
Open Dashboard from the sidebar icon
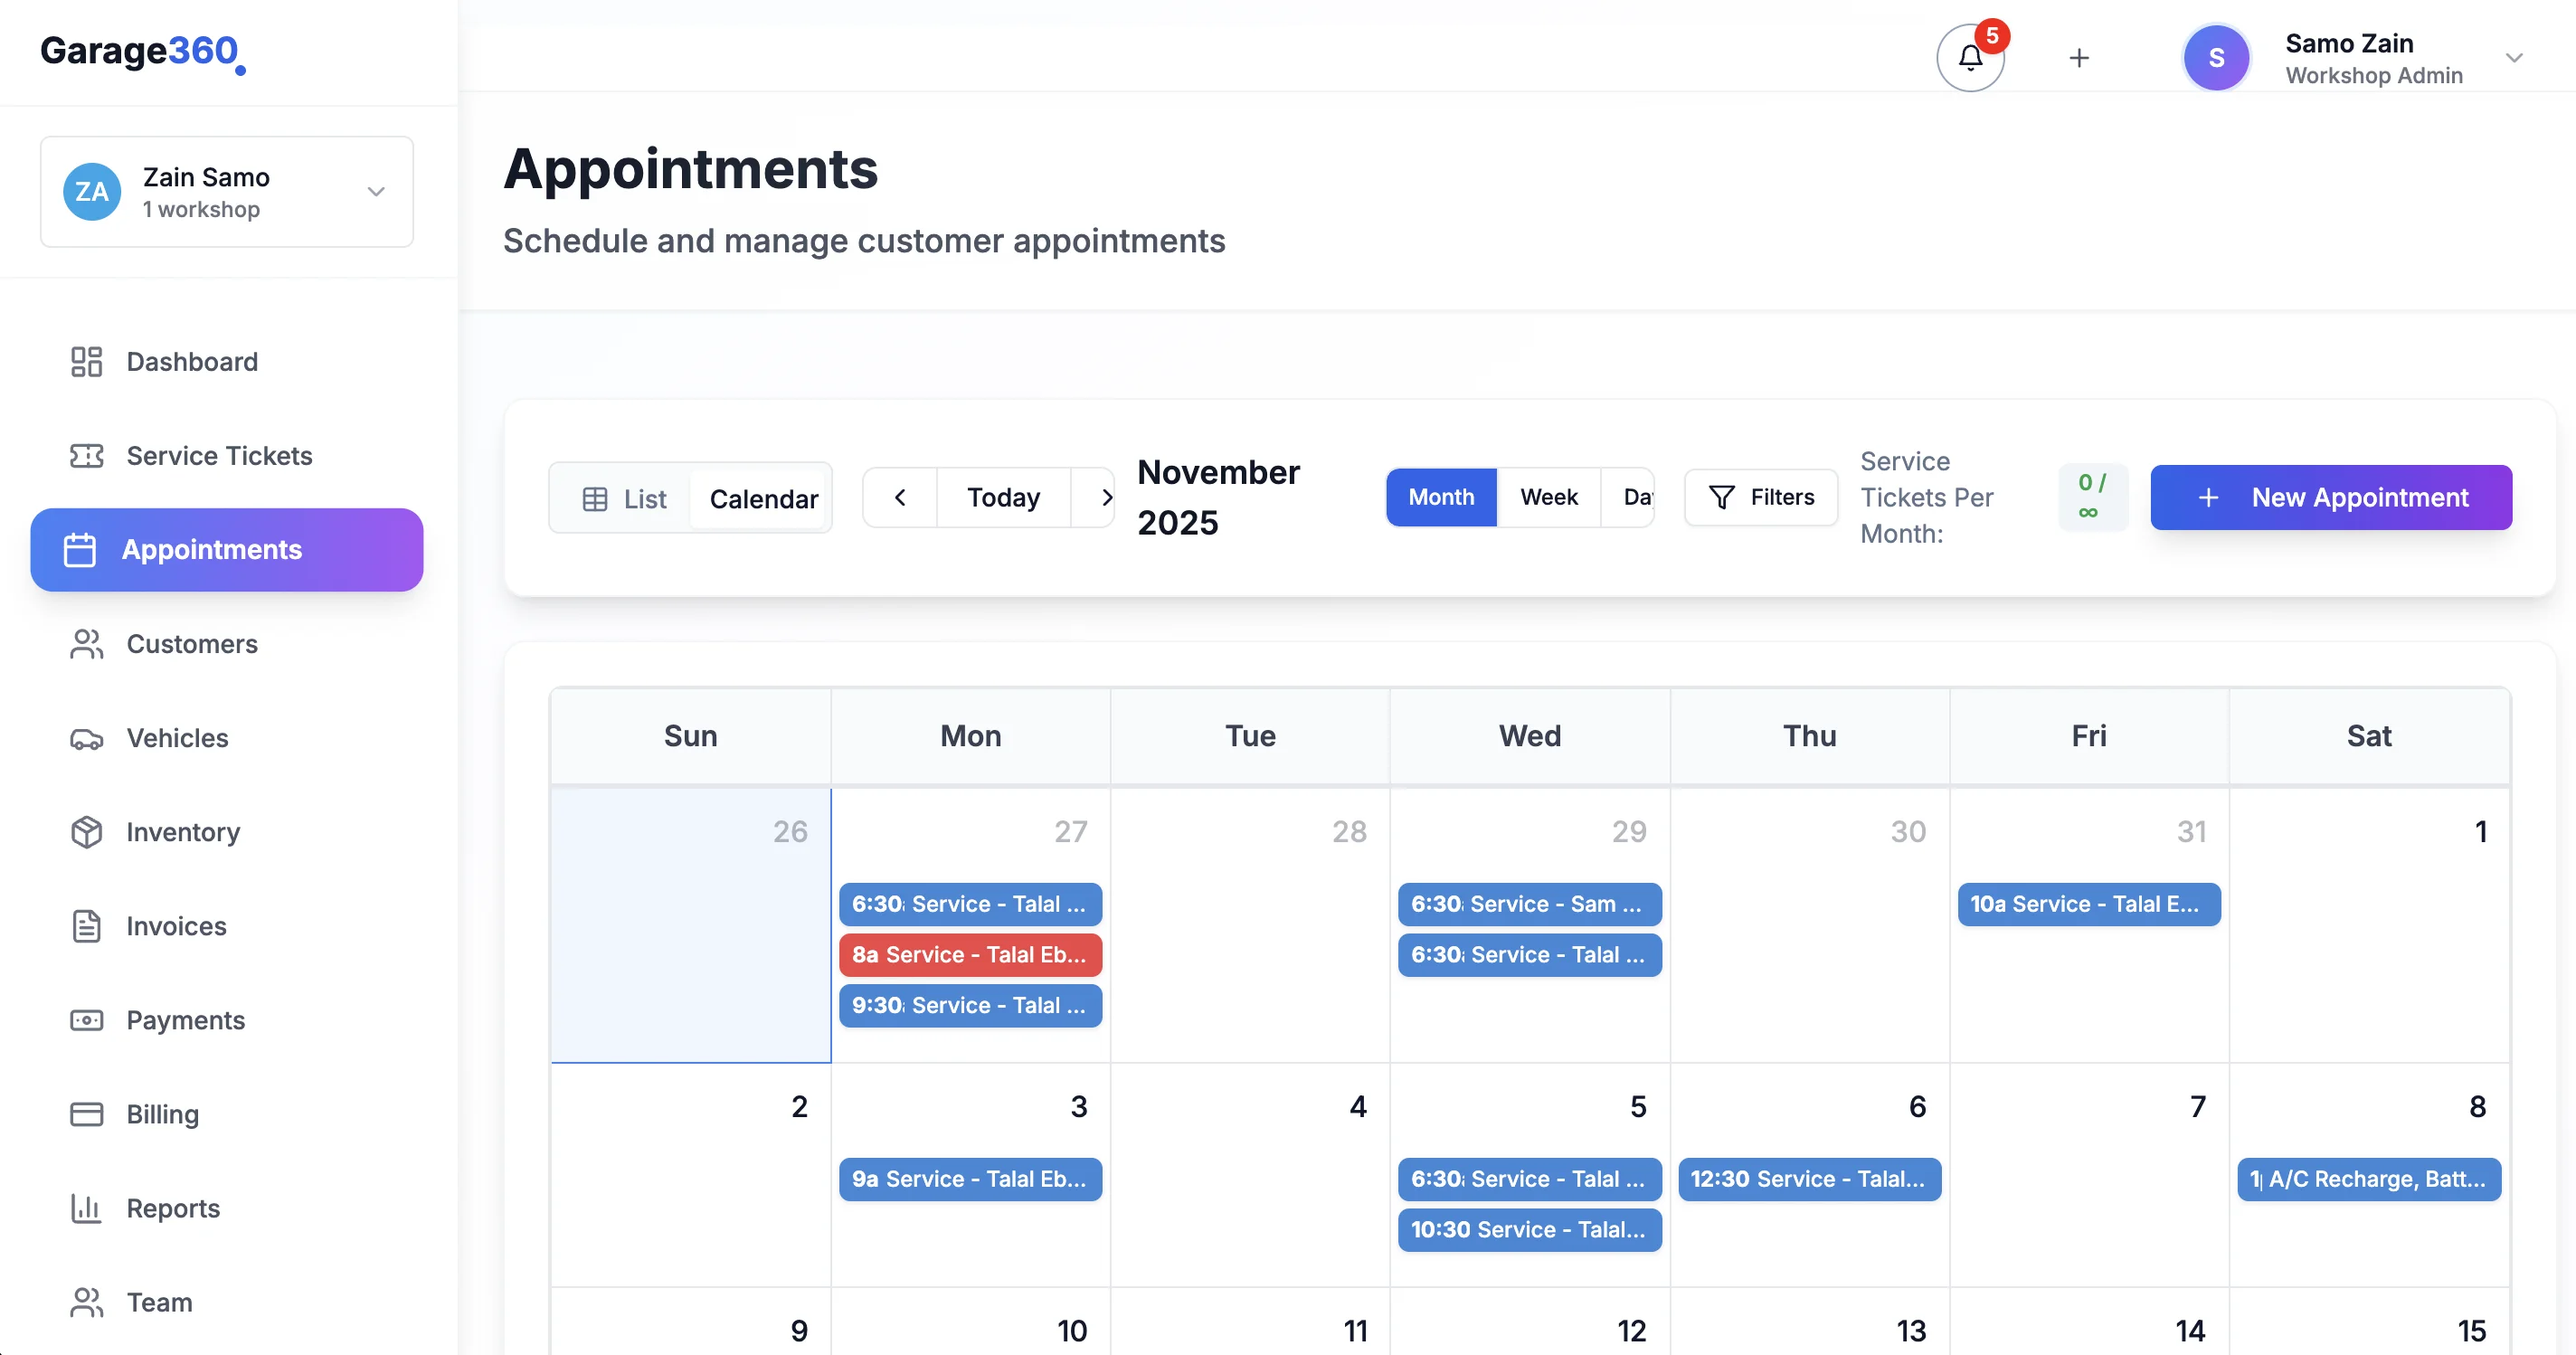(x=86, y=362)
